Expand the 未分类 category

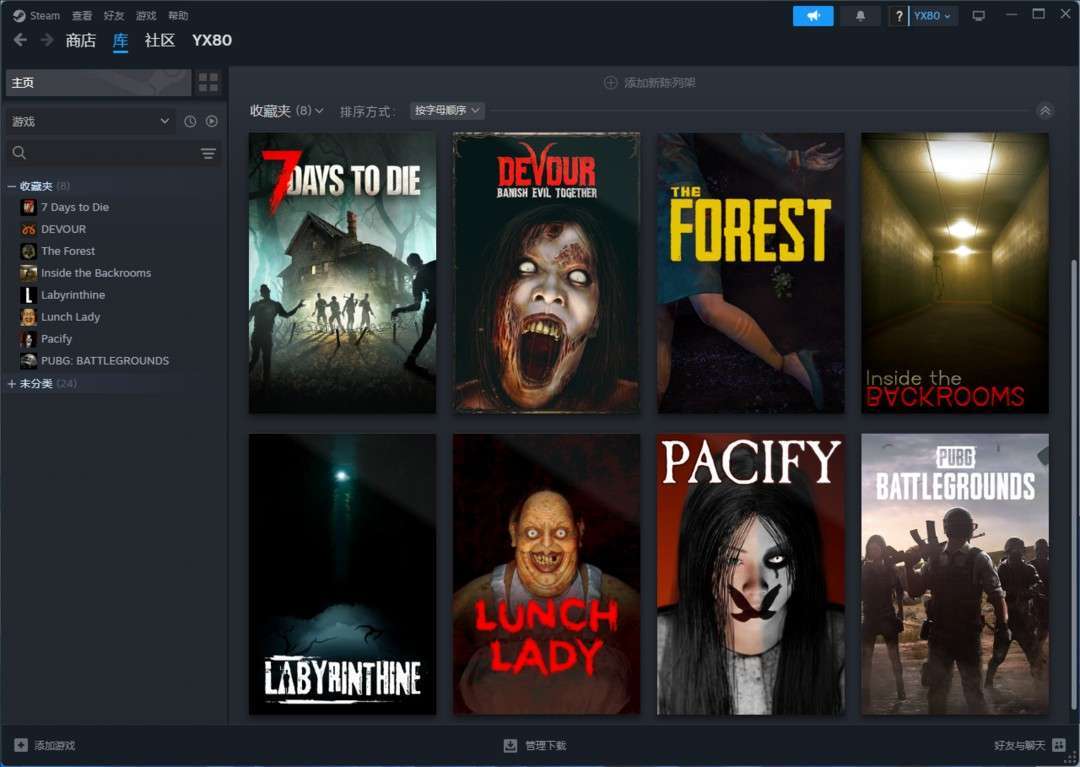pos(12,383)
